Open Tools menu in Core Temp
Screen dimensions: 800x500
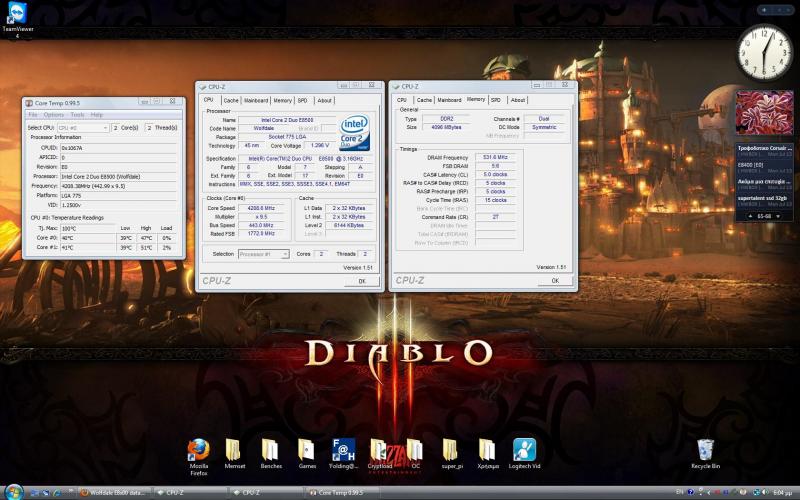(x=77, y=115)
